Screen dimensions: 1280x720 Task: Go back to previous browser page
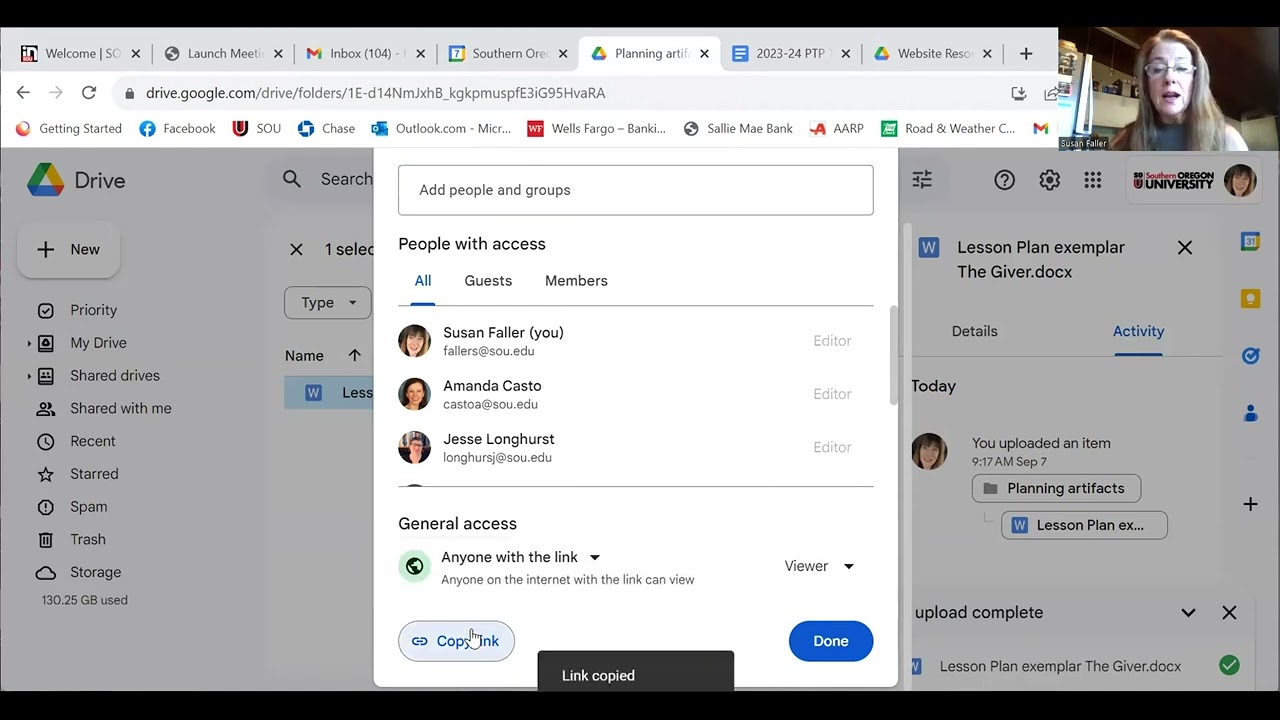pos(23,93)
